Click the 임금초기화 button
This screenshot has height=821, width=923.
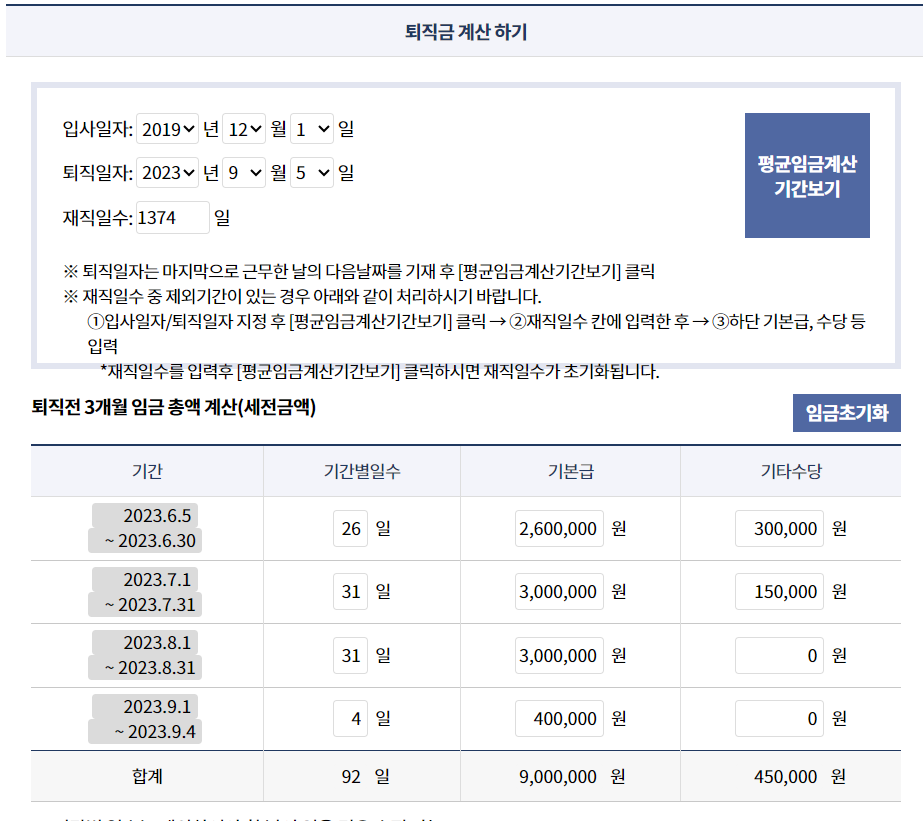coord(846,410)
